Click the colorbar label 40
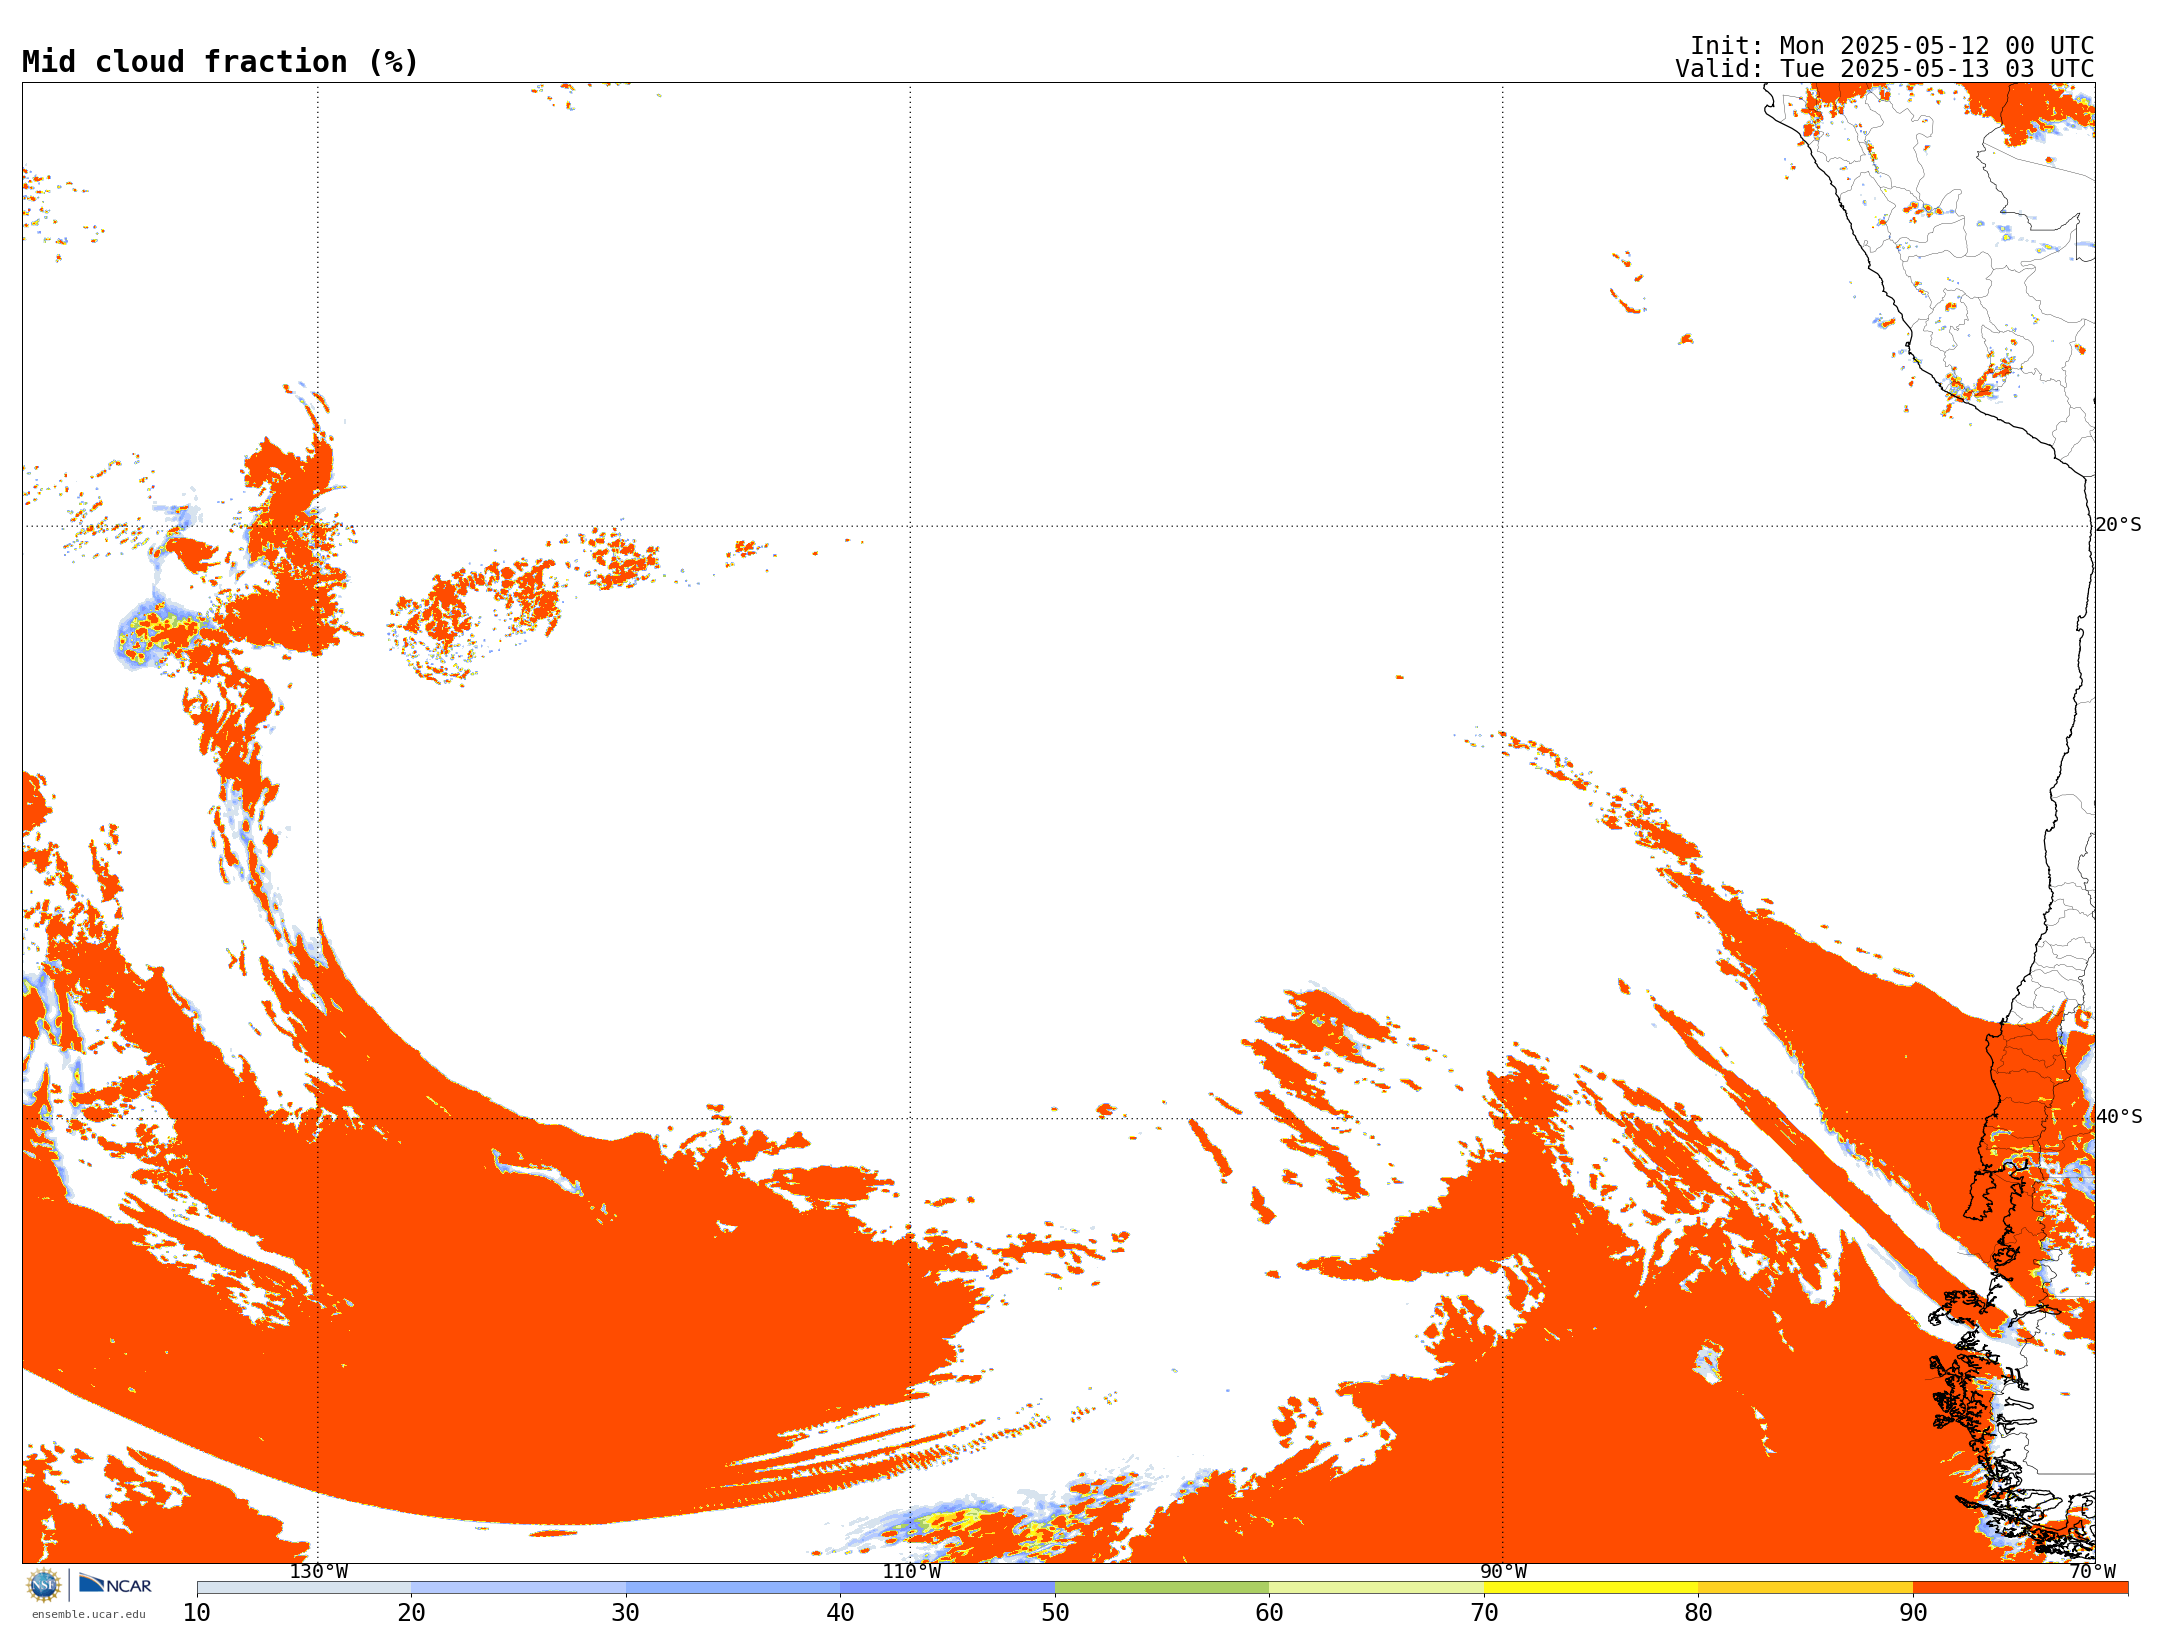Image resolution: width=2160 pixels, height=1626 pixels. click(840, 1612)
